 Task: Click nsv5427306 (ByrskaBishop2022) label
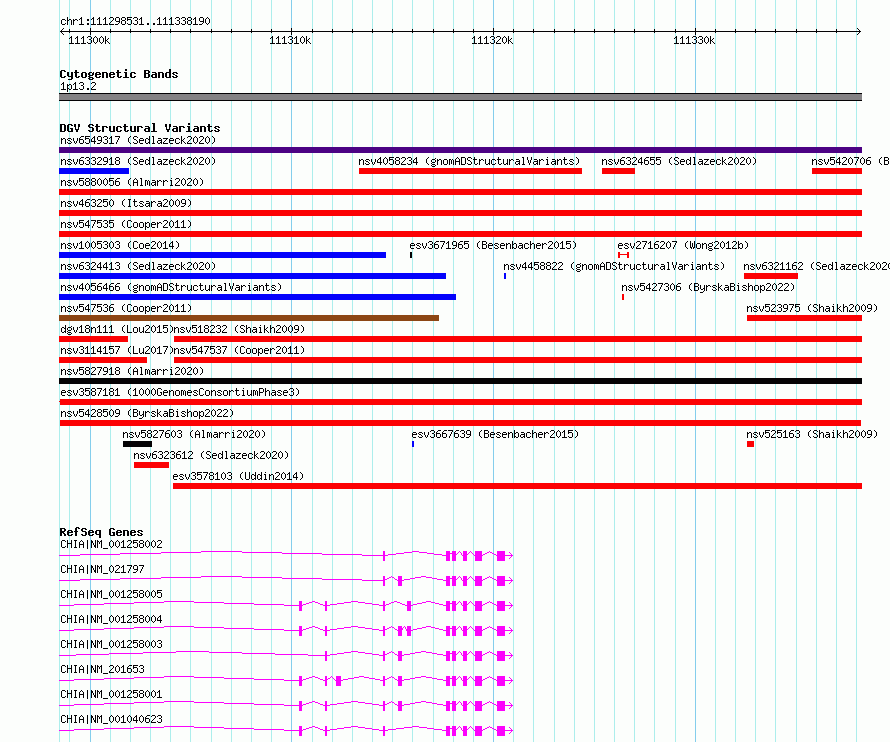pyautogui.click(x=708, y=287)
